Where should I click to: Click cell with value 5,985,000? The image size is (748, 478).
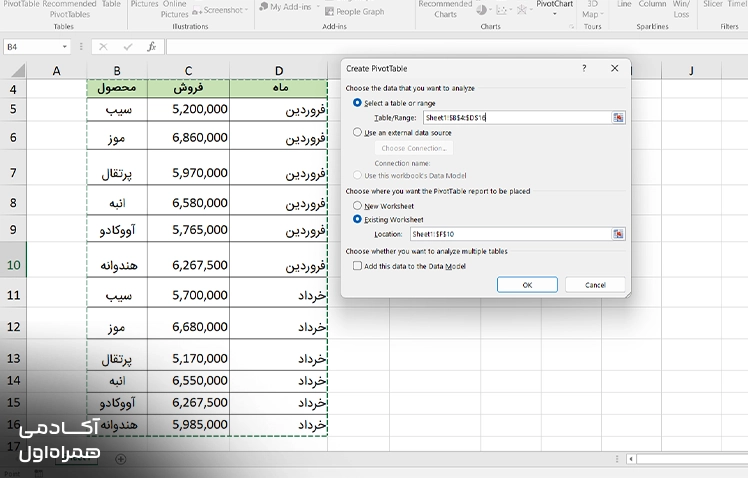(x=188, y=425)
